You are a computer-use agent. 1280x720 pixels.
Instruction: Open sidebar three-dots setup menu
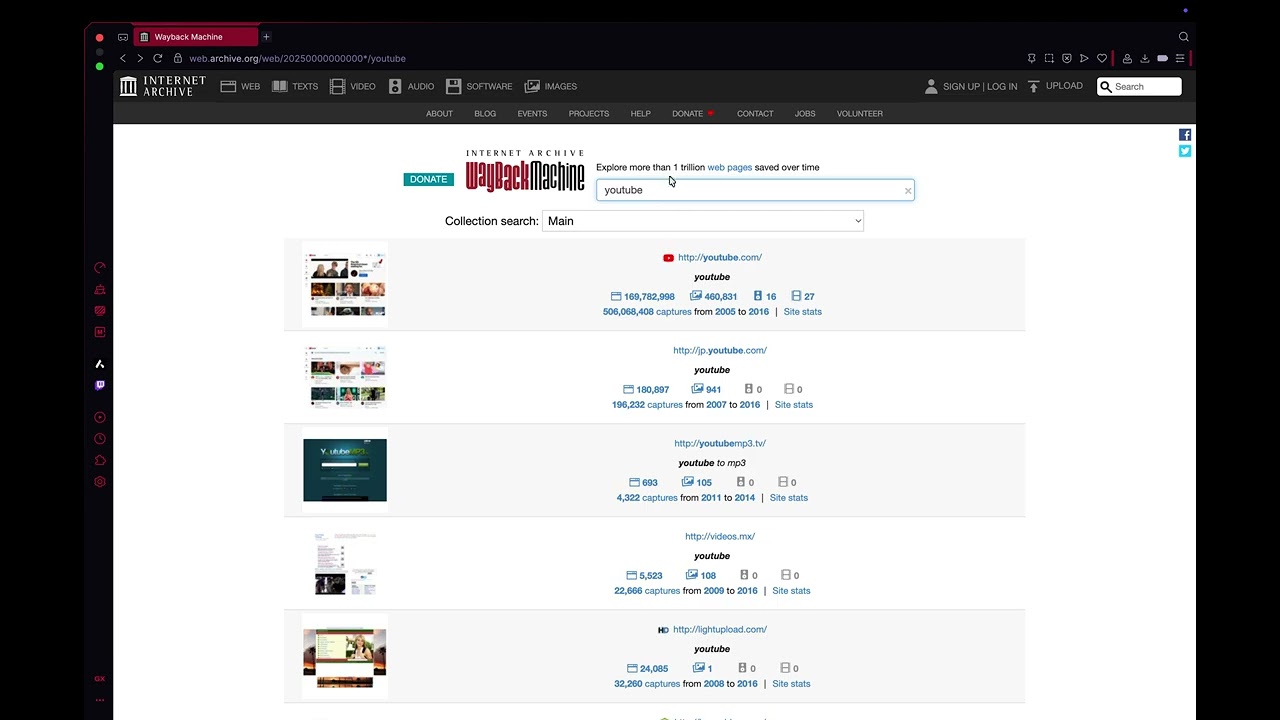(x=100, y=700)
